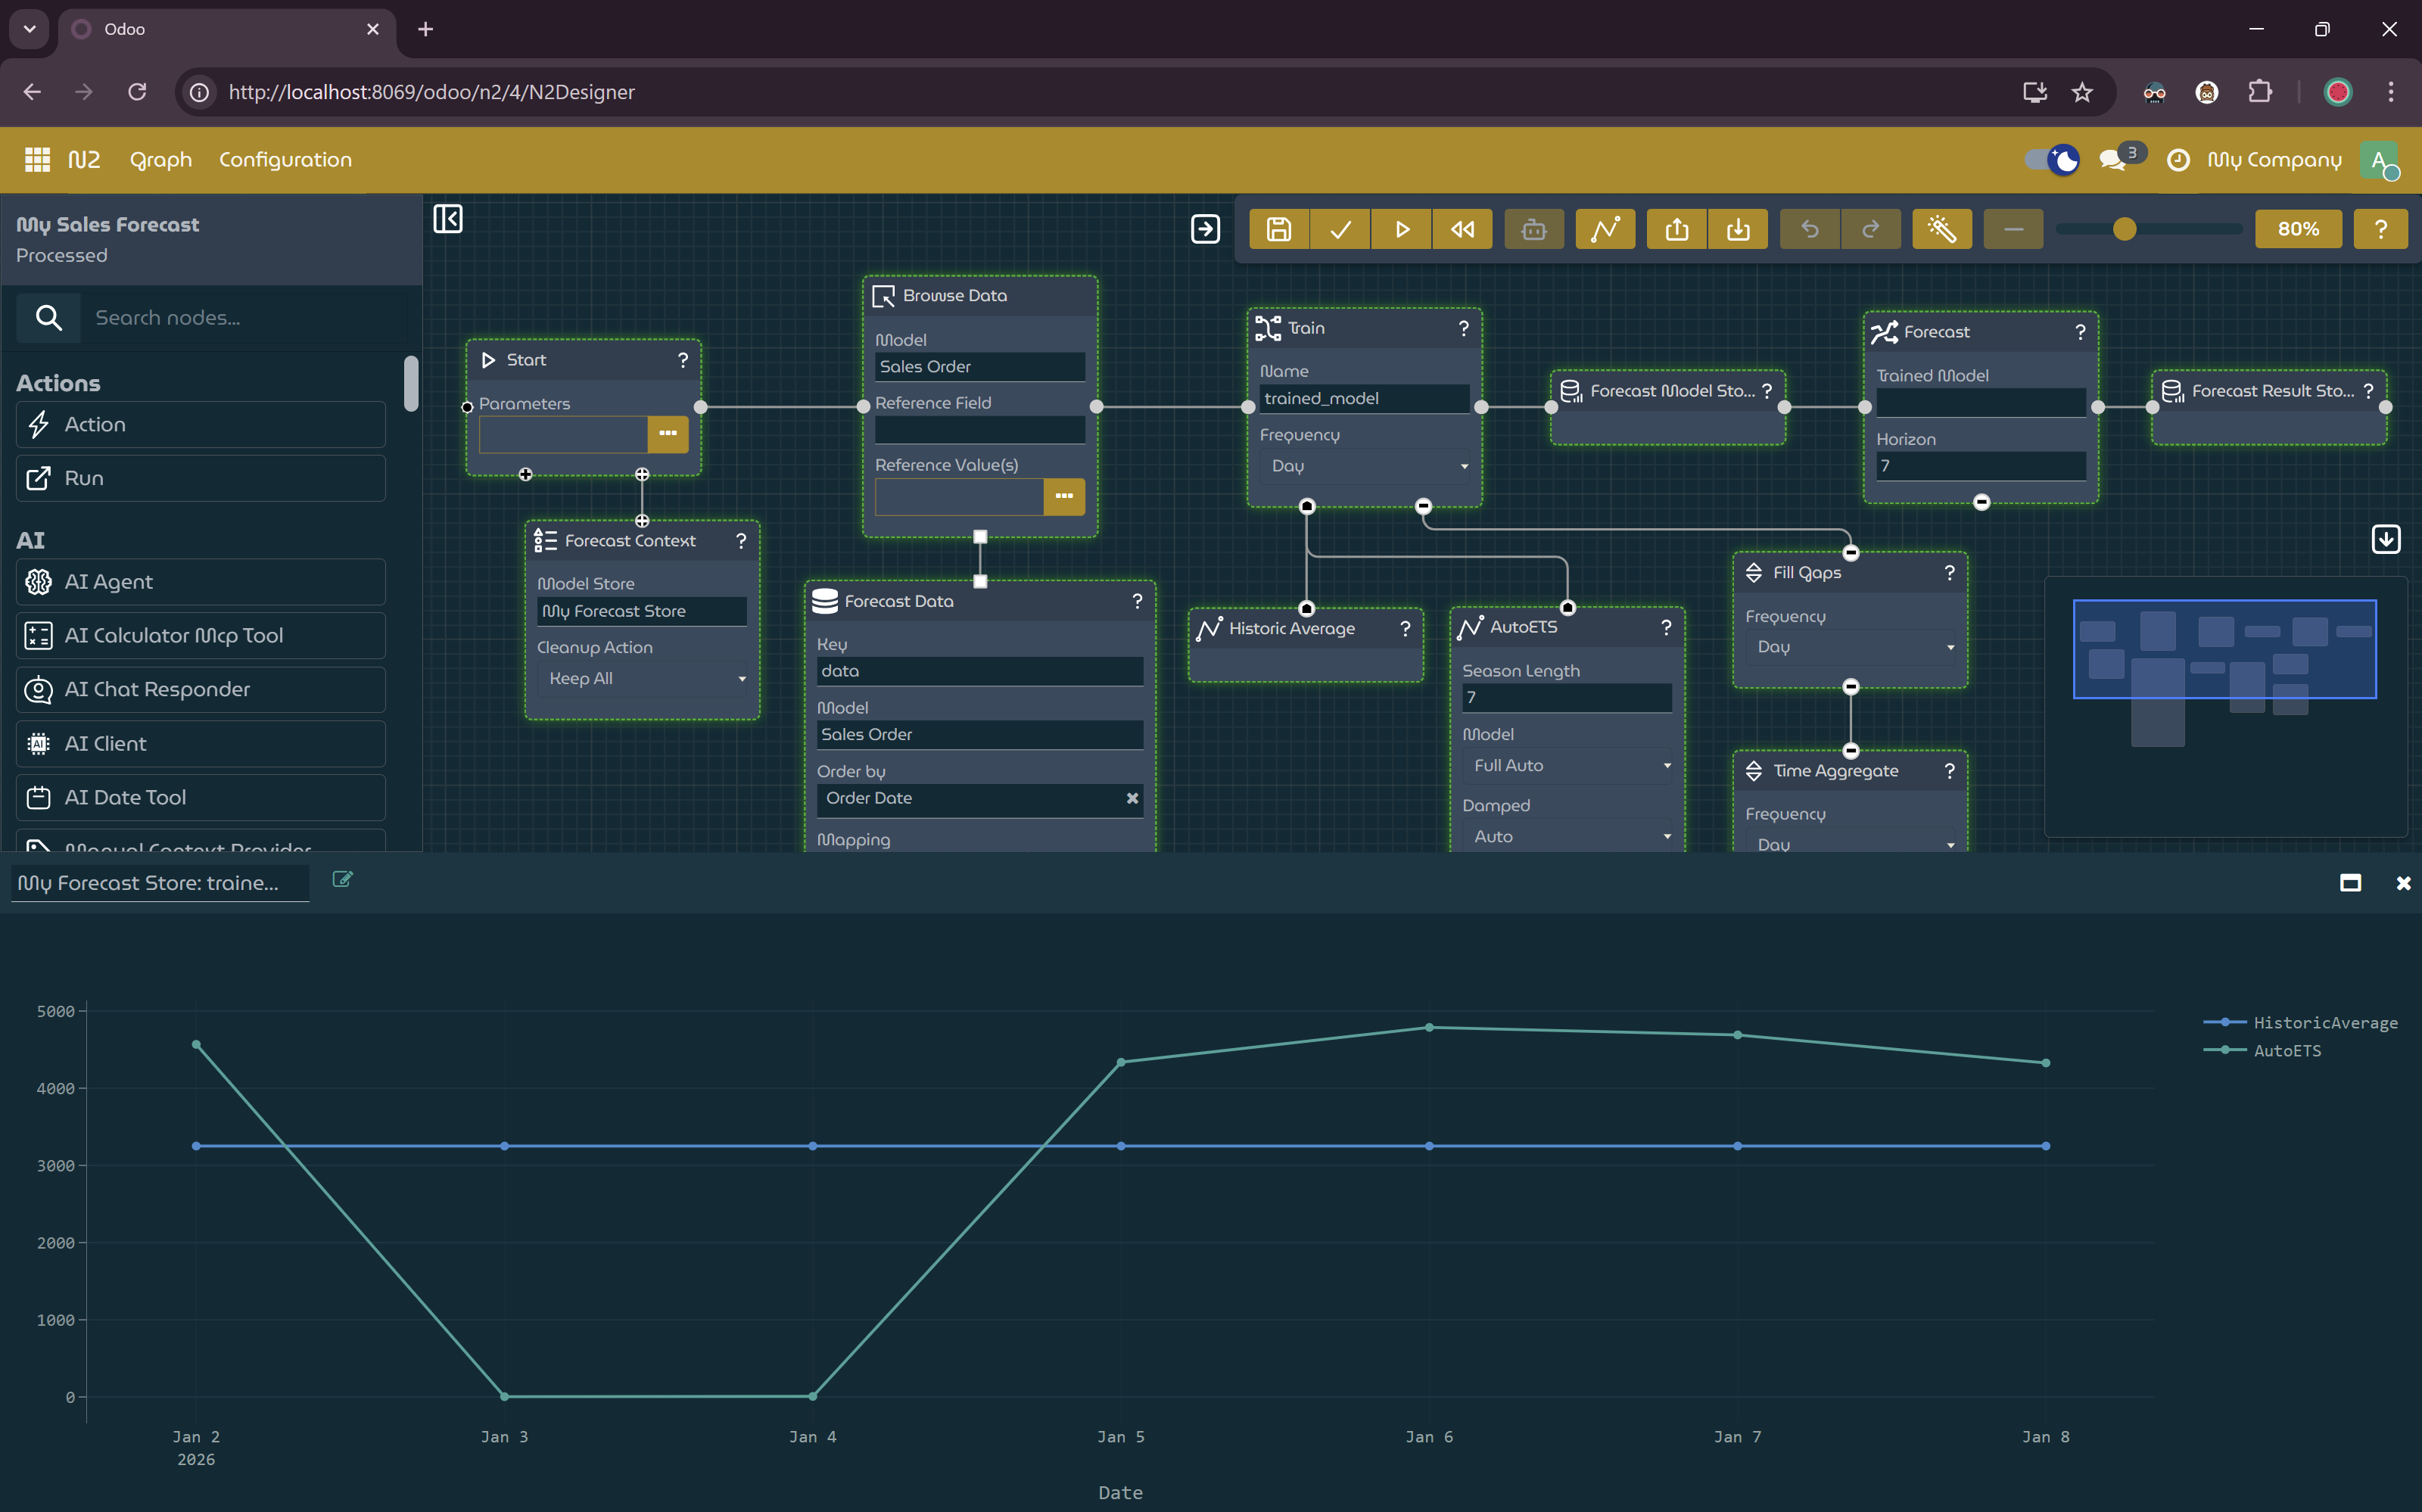2422x1512 pixels.
Task: Save the graph using the save icon
Action: tap(1279, 229)
